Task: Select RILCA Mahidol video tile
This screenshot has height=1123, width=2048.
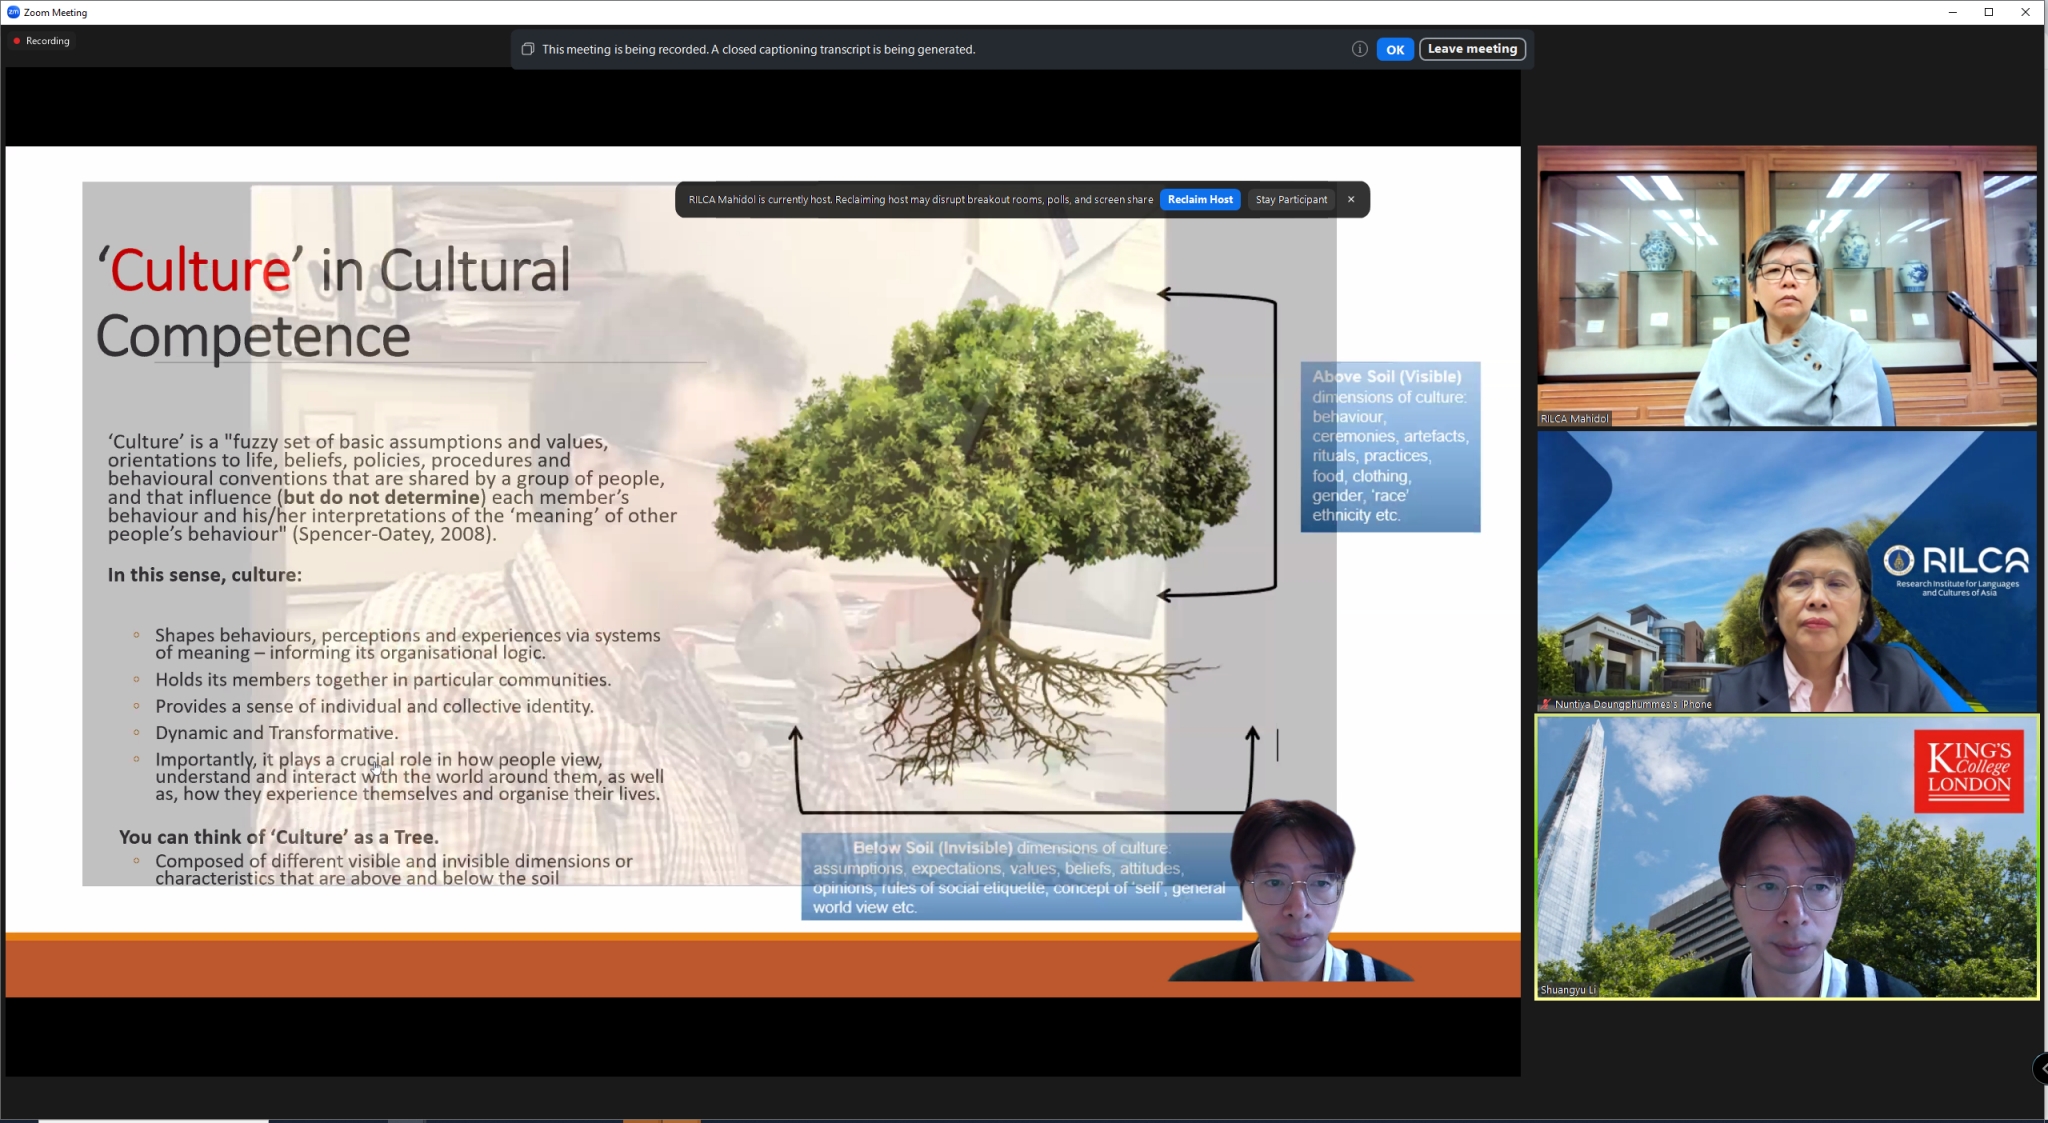Action: click(1786, 286)
